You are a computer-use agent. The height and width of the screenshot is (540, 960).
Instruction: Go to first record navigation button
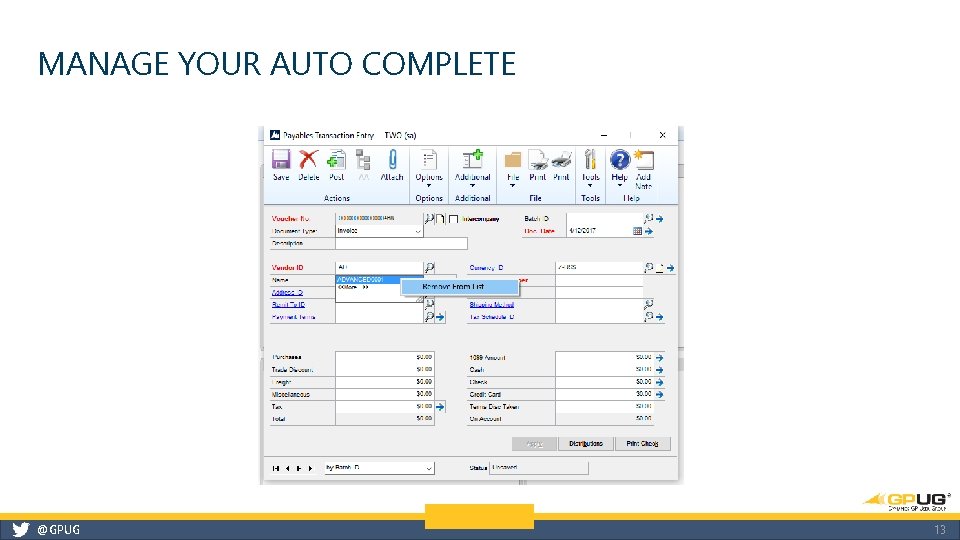276,468
